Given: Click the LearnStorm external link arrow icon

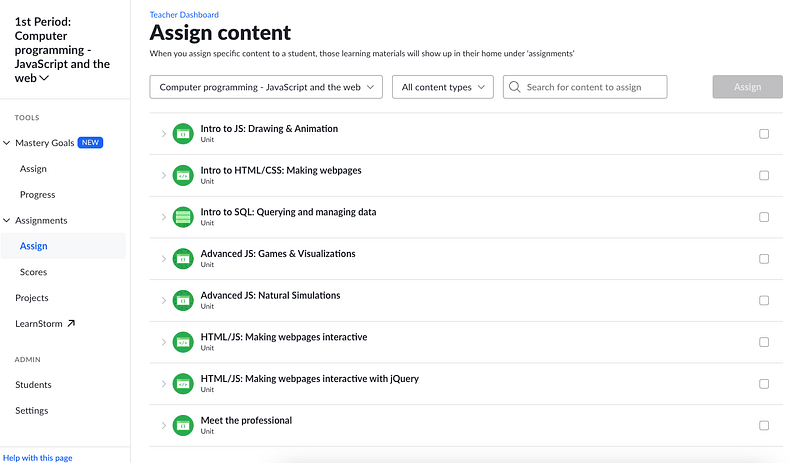Looking at the screenshot, I should pos(71,324).
